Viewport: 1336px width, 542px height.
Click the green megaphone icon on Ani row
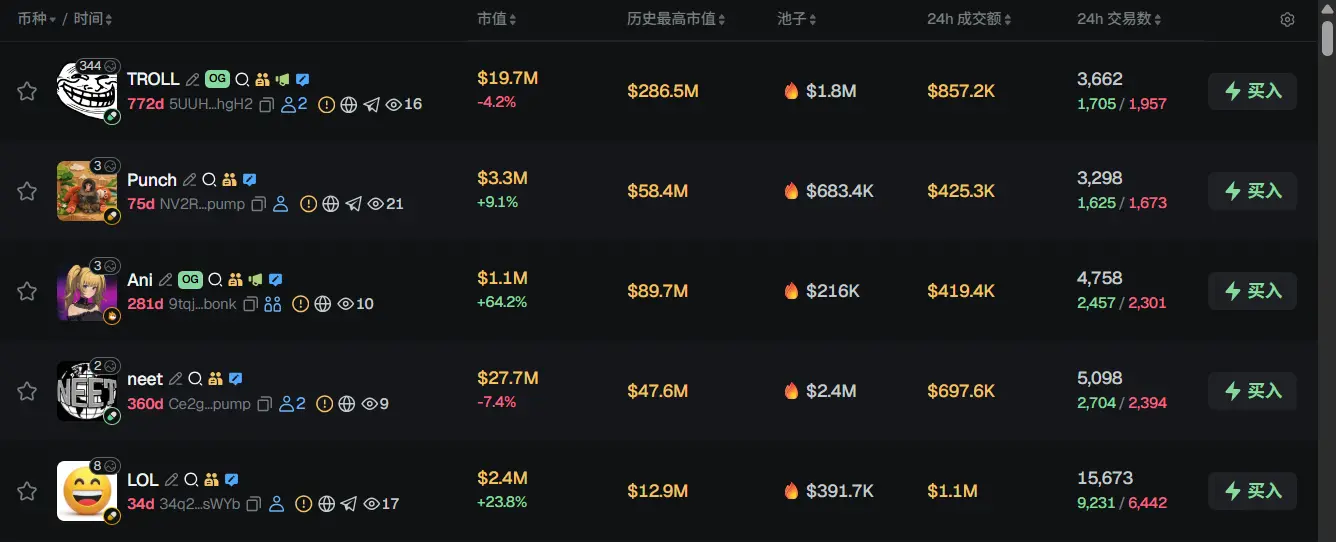pos(255,280)
